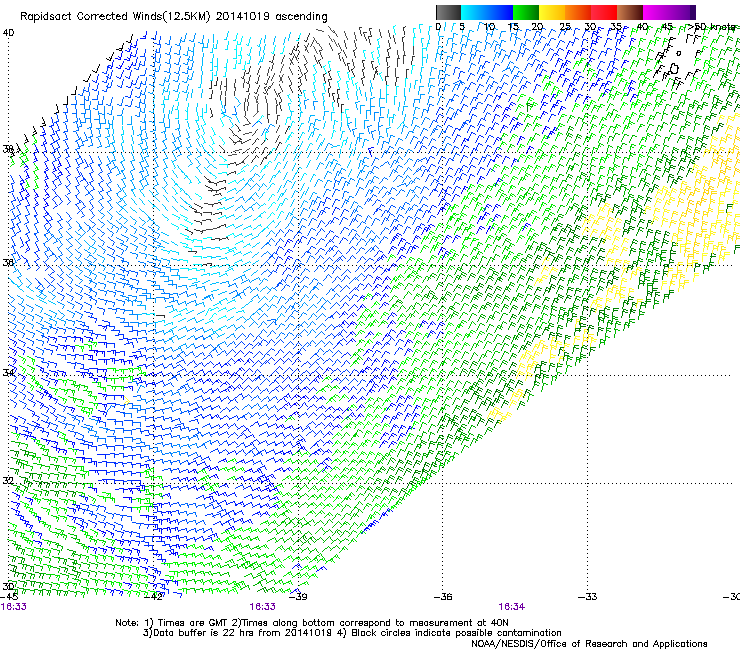Click the 16:34 purple time label
Viewport: 740px width, 650px height.
[x=512, y=607]
